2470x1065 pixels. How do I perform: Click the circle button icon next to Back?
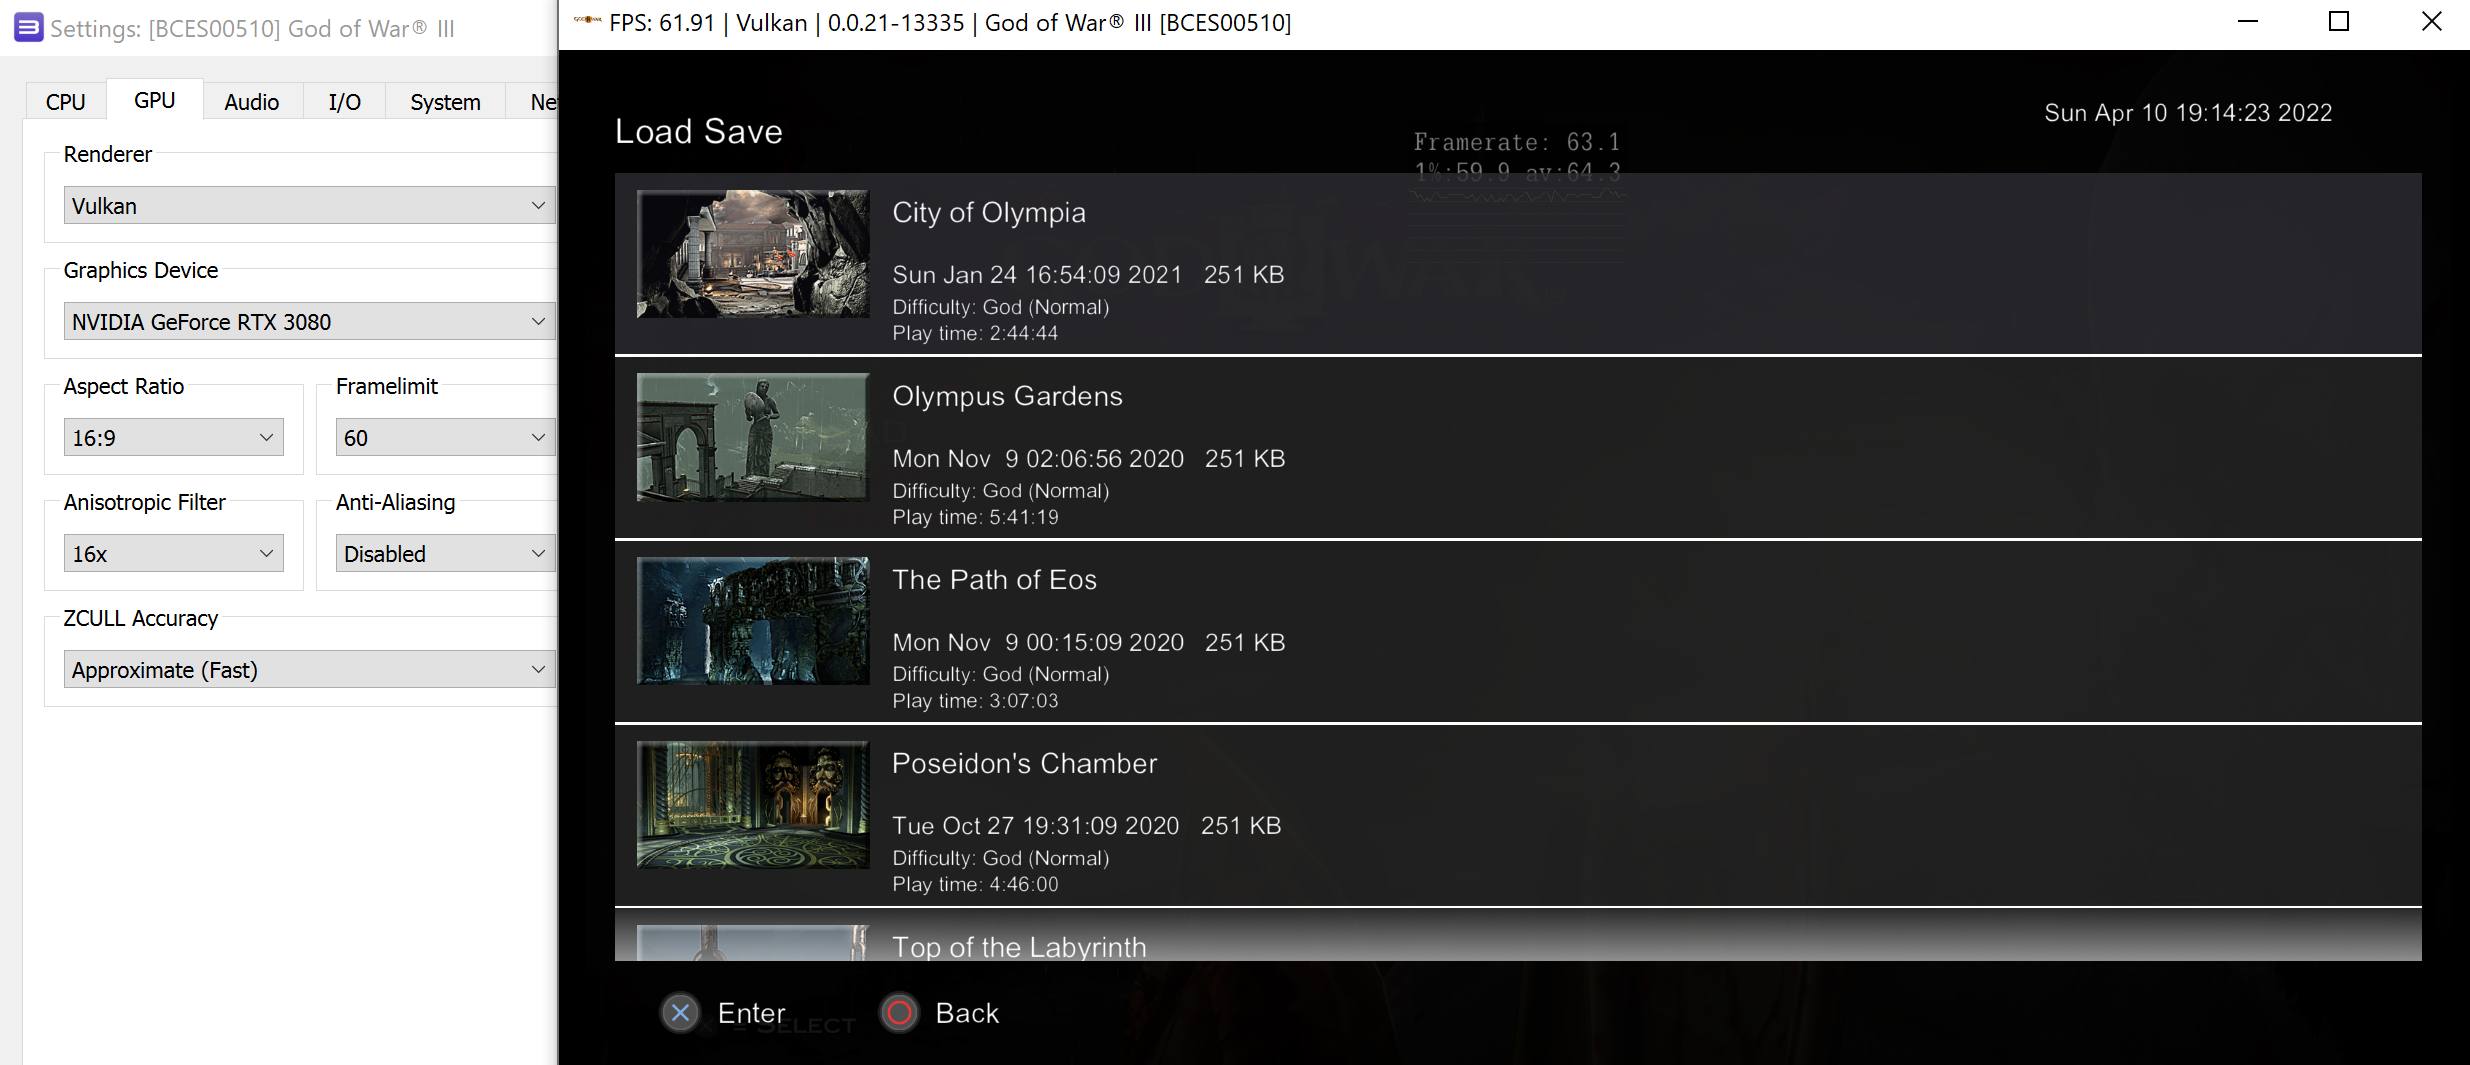point(898,1012)
